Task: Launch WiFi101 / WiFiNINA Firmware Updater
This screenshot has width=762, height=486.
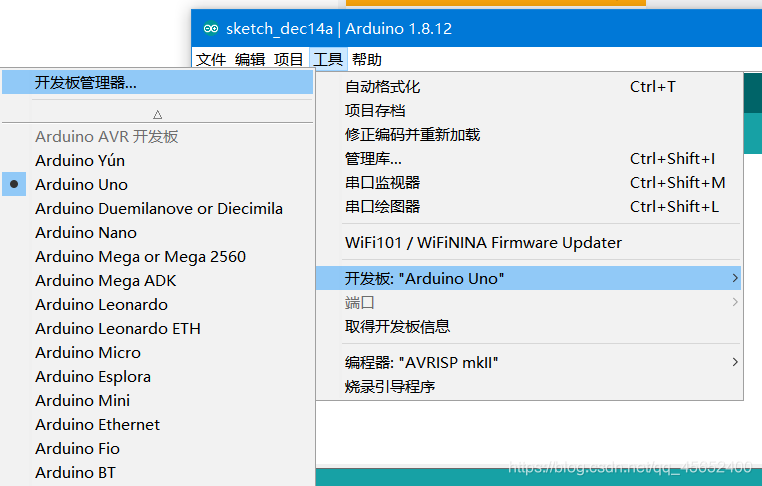Action: (529, 242)
